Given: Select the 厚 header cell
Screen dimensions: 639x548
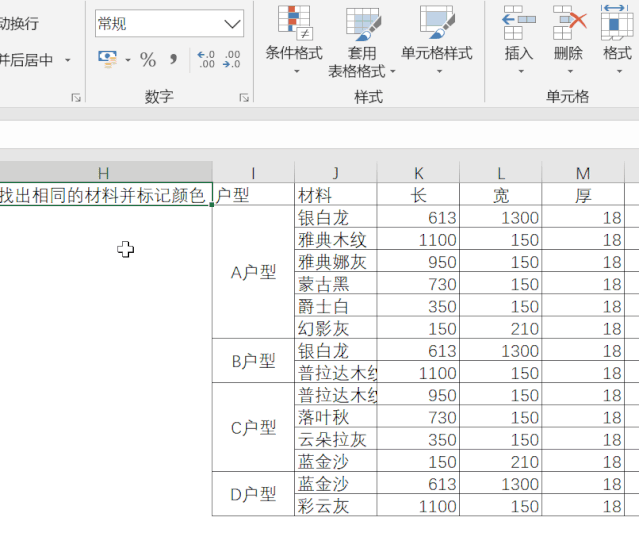Looking at the screenshot, I should click(x=583, y=194).
